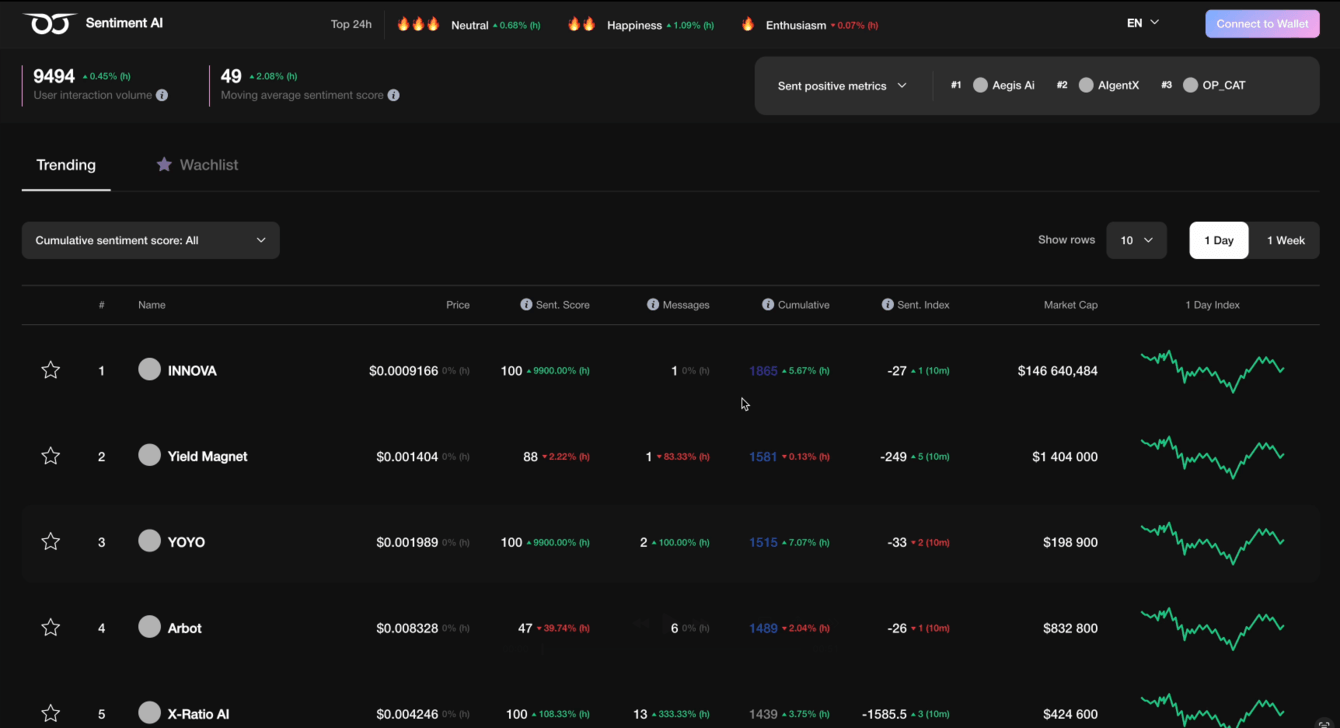Toggle the favorite star for X-Ratio AI

point(51,713)
